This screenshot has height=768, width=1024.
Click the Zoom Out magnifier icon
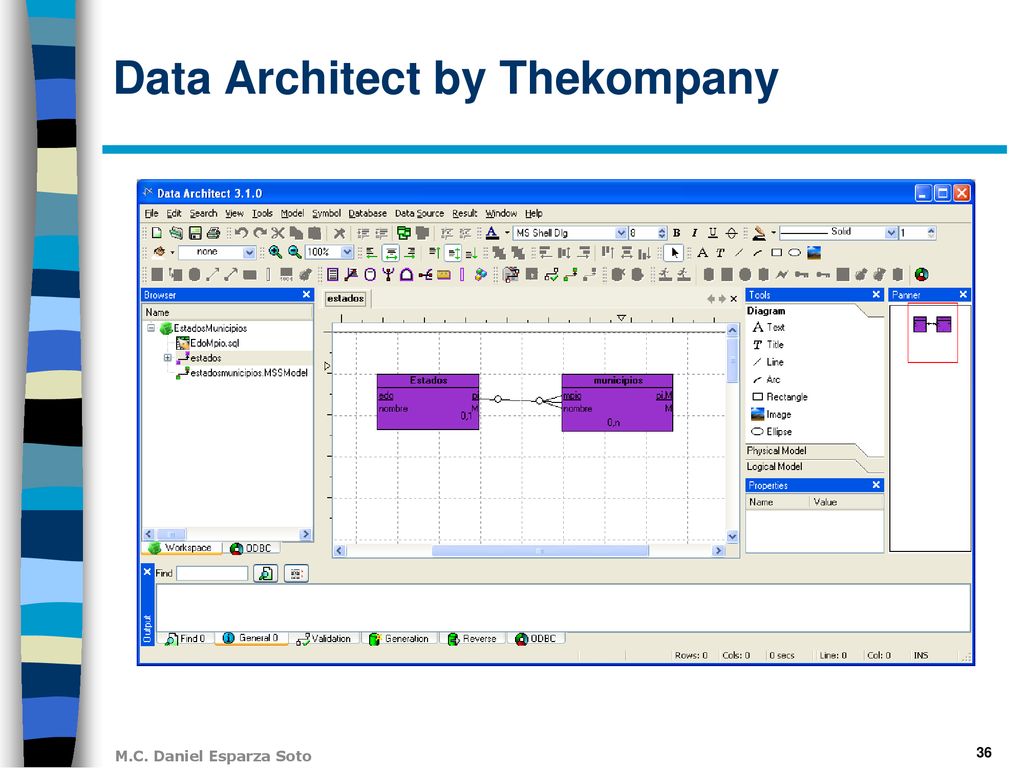coord(295,252)
